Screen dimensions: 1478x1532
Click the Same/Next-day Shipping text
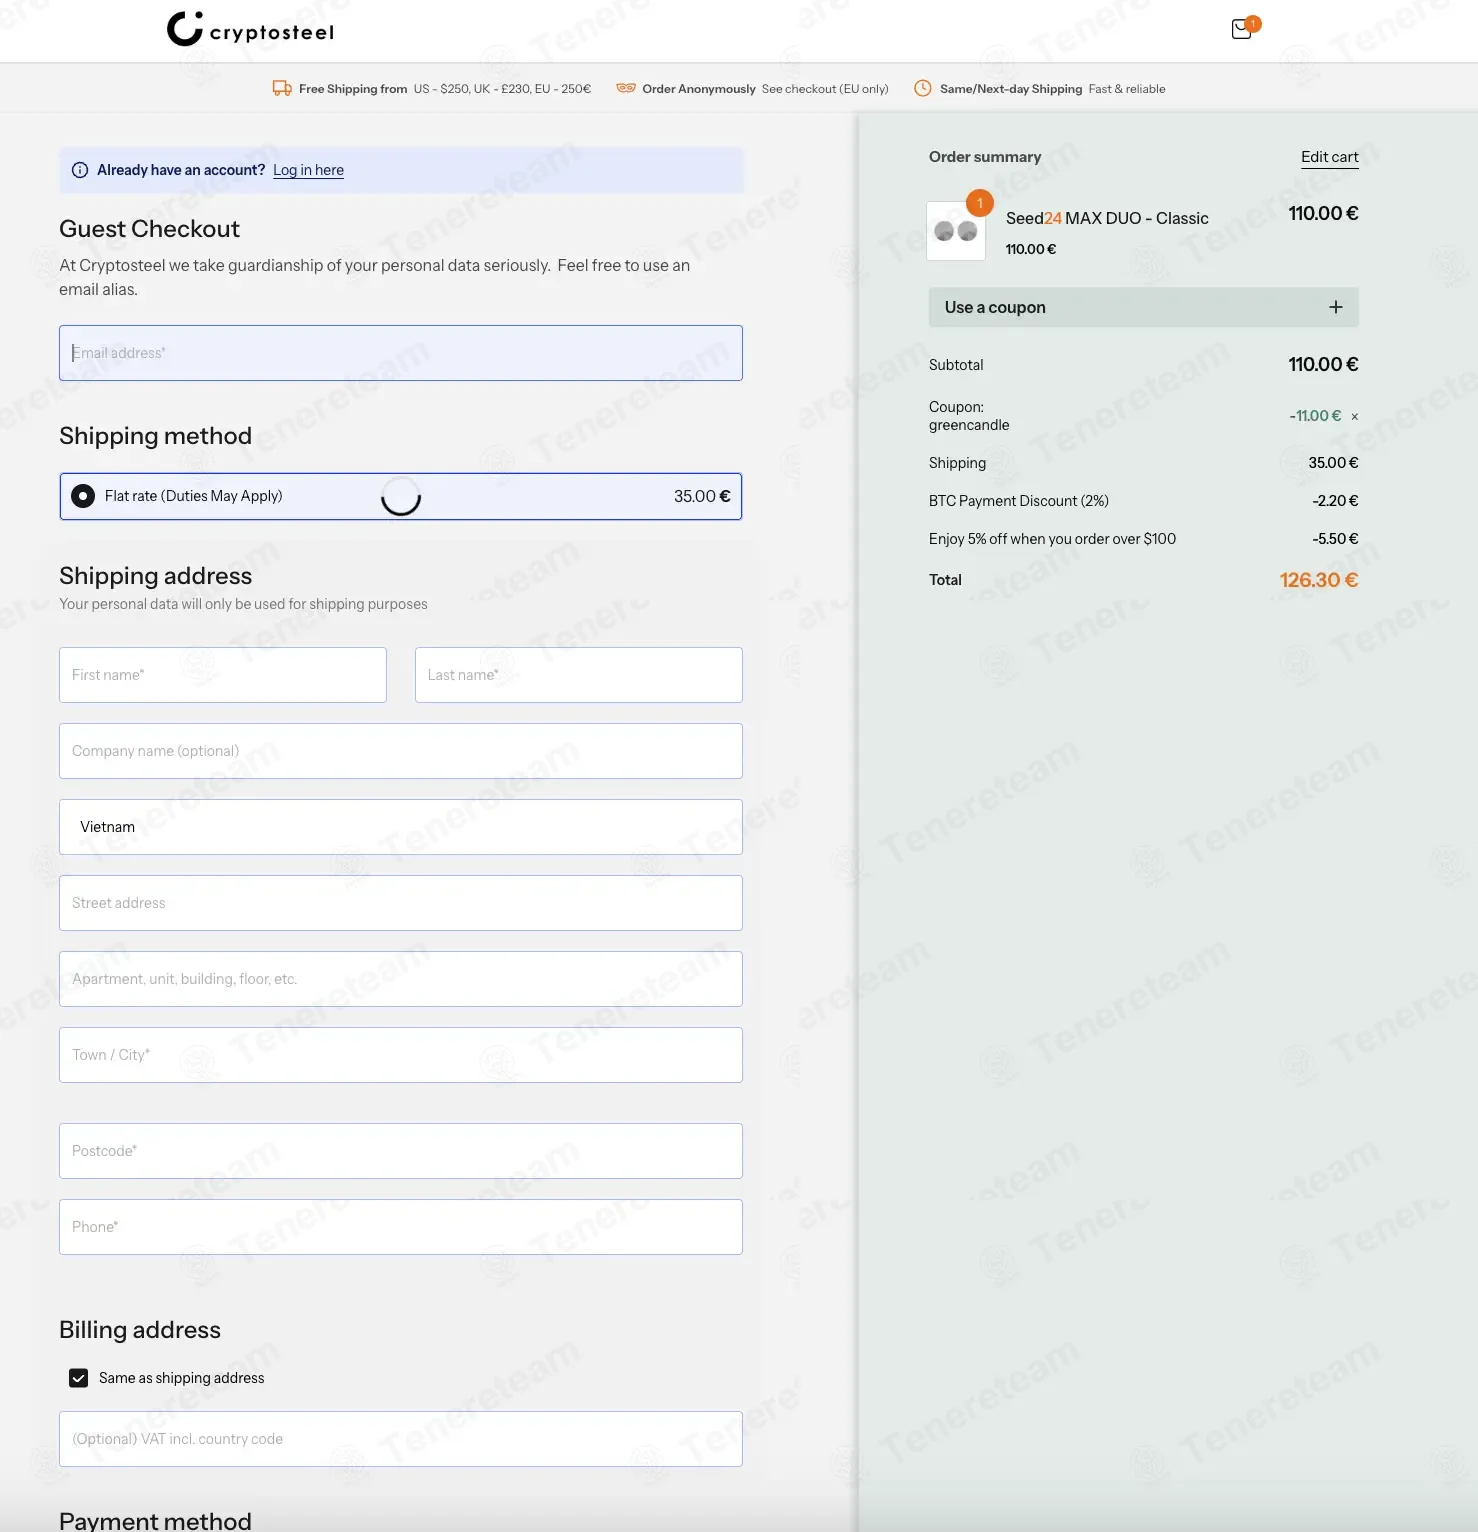tap(1011, 89)
